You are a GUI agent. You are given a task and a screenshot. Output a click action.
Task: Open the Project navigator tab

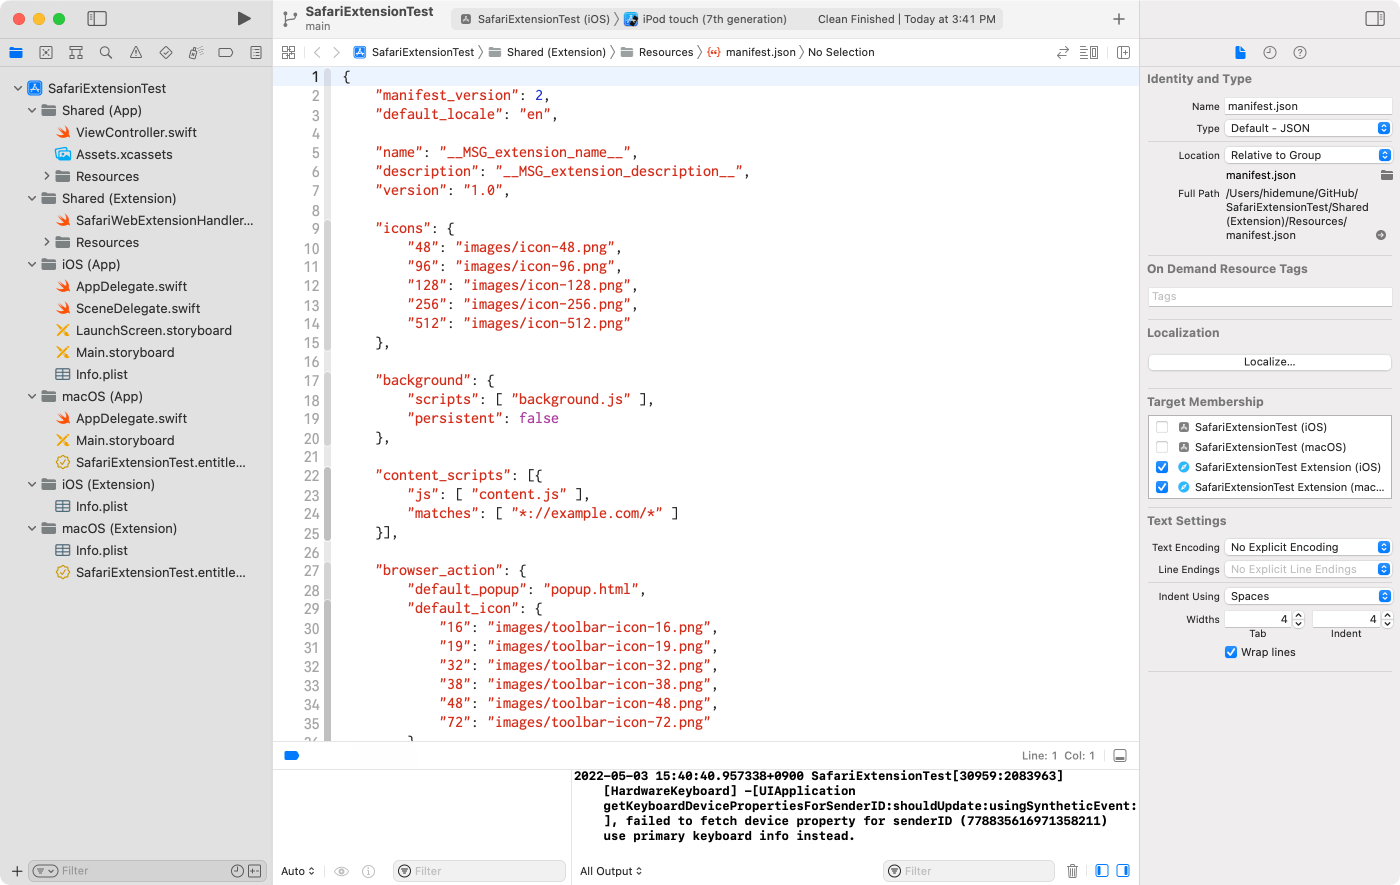click(16, 53)
